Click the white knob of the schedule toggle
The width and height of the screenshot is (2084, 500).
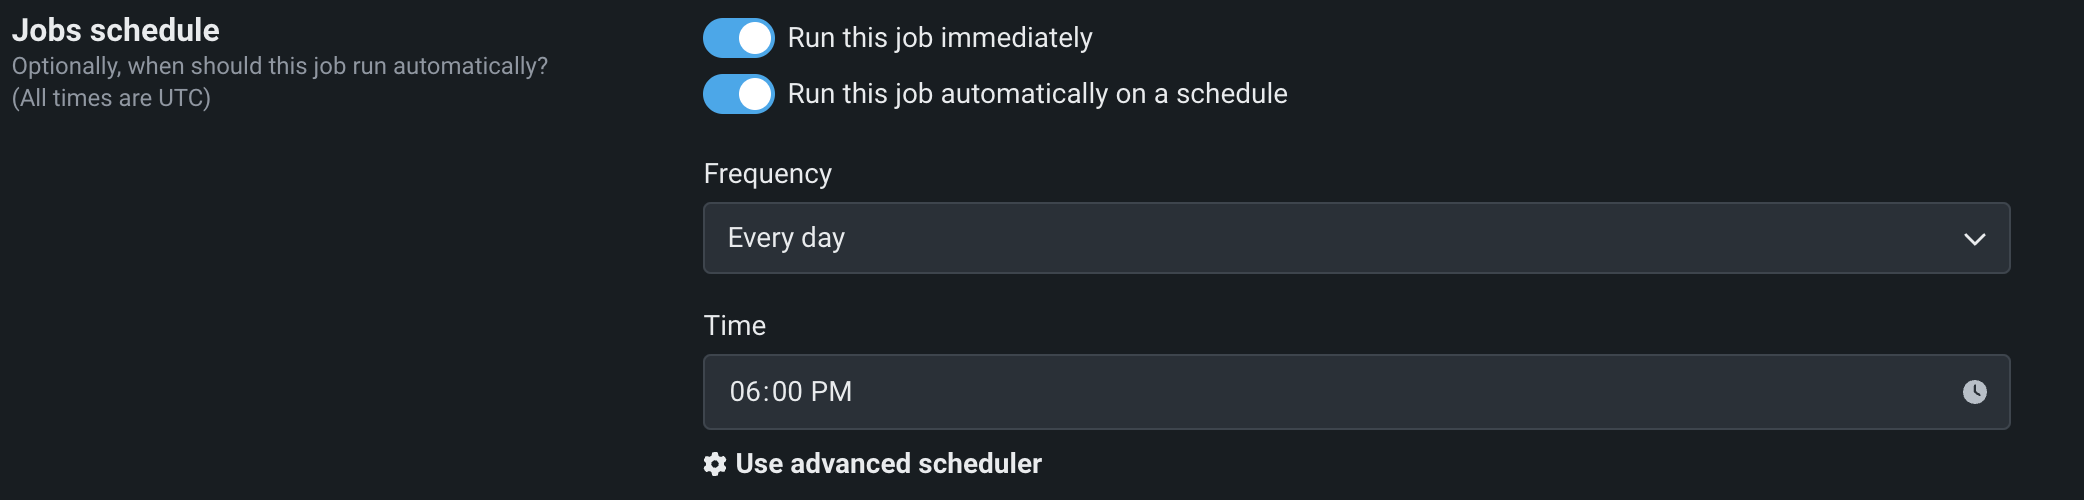coord(755,94)
